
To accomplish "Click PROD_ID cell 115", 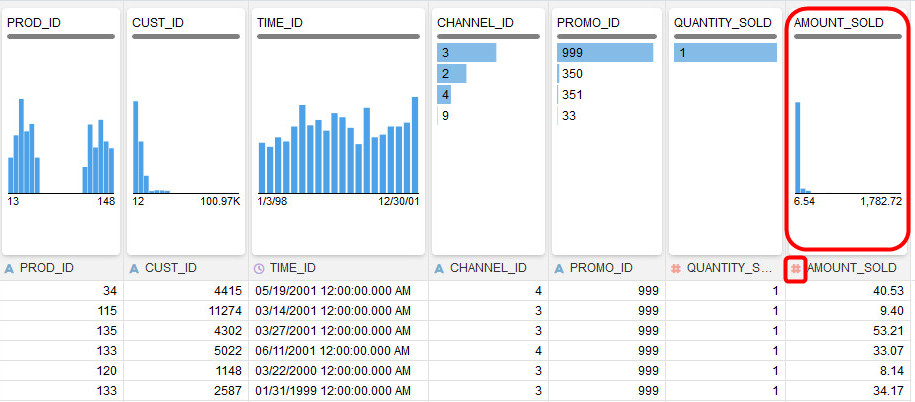I will coord(61,310).
